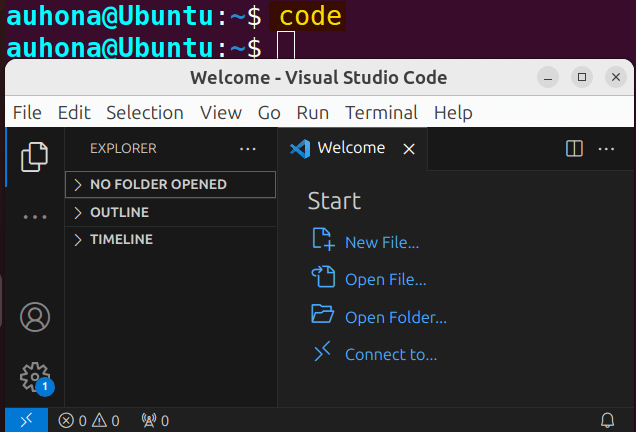Image resolution: width=636 pixels, height=432 pixels.
Task: Open the Terminal menu
Action: click(381, 112)
